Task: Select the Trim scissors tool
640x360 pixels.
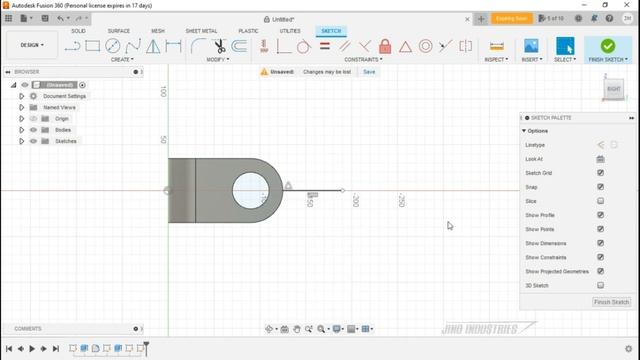Action: tap(220, 46)
